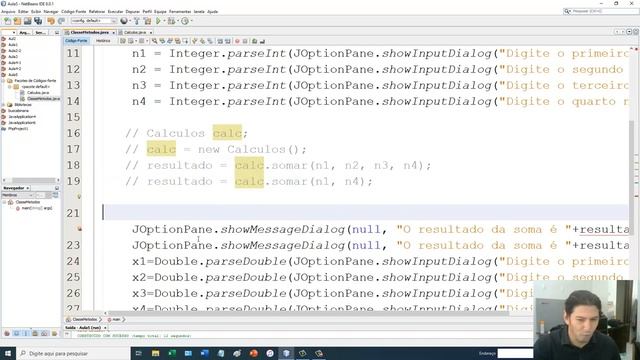The height and width of the screenshot is (360, 640).
Task: Select the Histórico view button
Action: coord(103,41)
